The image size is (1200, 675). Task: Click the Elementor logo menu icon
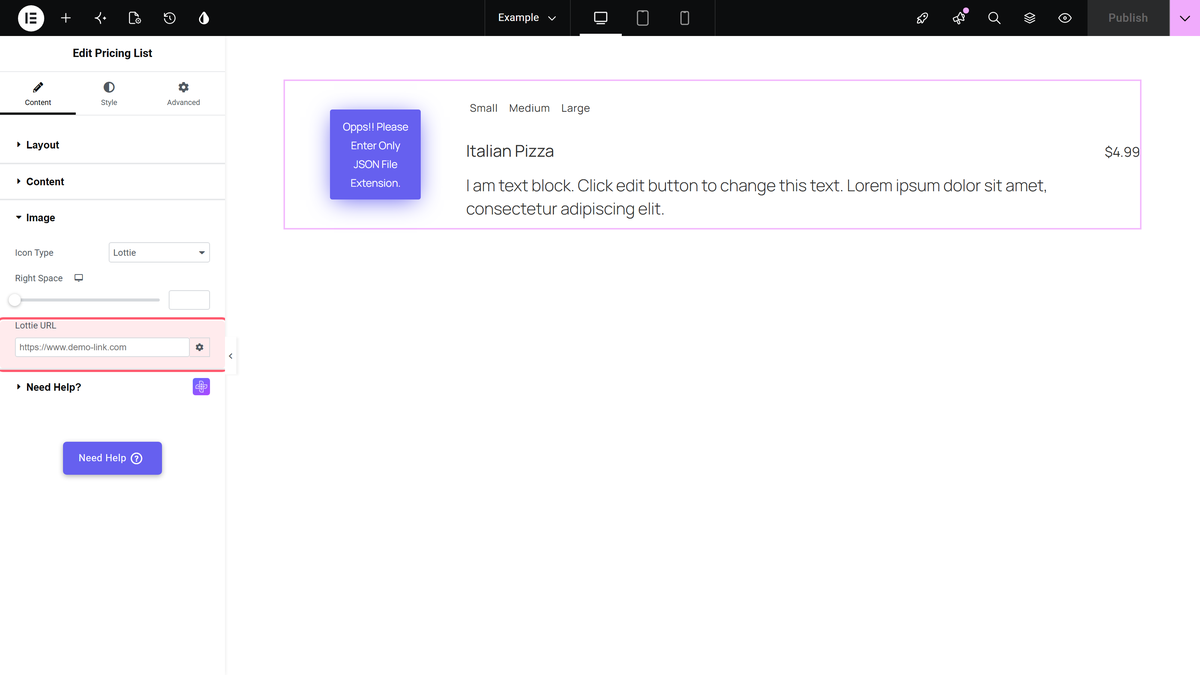(31, 18)
